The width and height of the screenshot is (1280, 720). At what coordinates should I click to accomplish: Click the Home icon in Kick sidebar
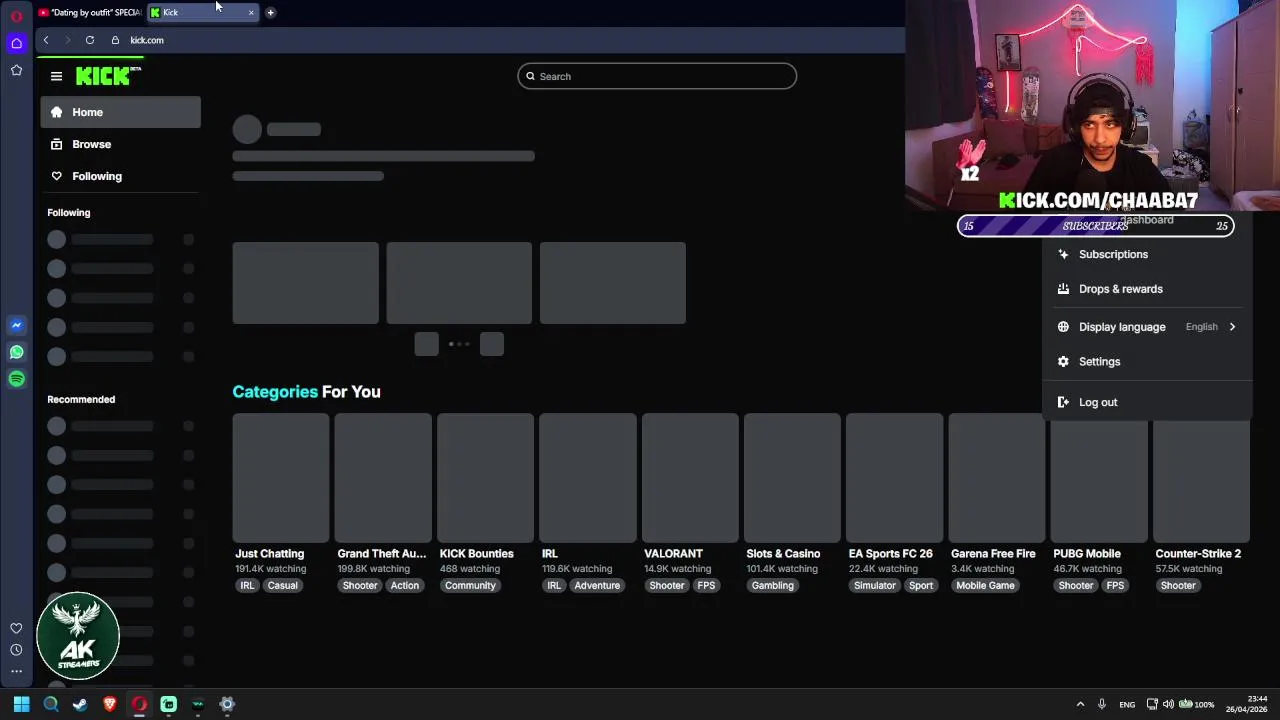pyautogui.click(x=56, y=112)
